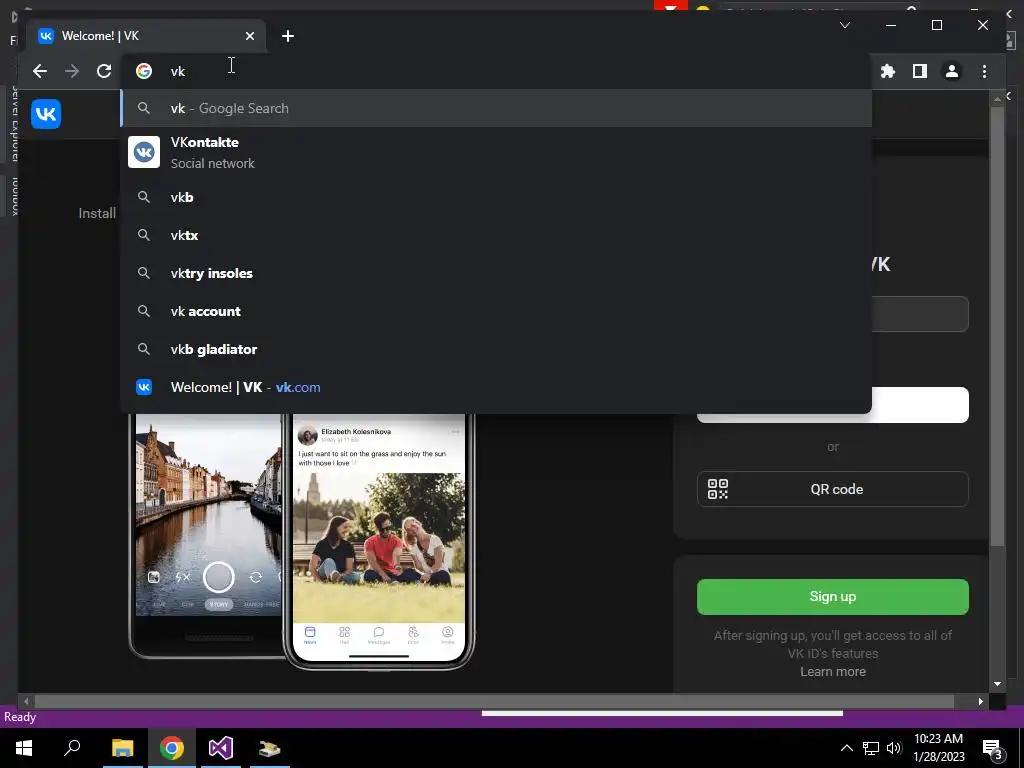This screenshot has width=1024, height=768.
Task: Click the browser forward arrow
Action: pyautogui.click(x=72, y=71)
